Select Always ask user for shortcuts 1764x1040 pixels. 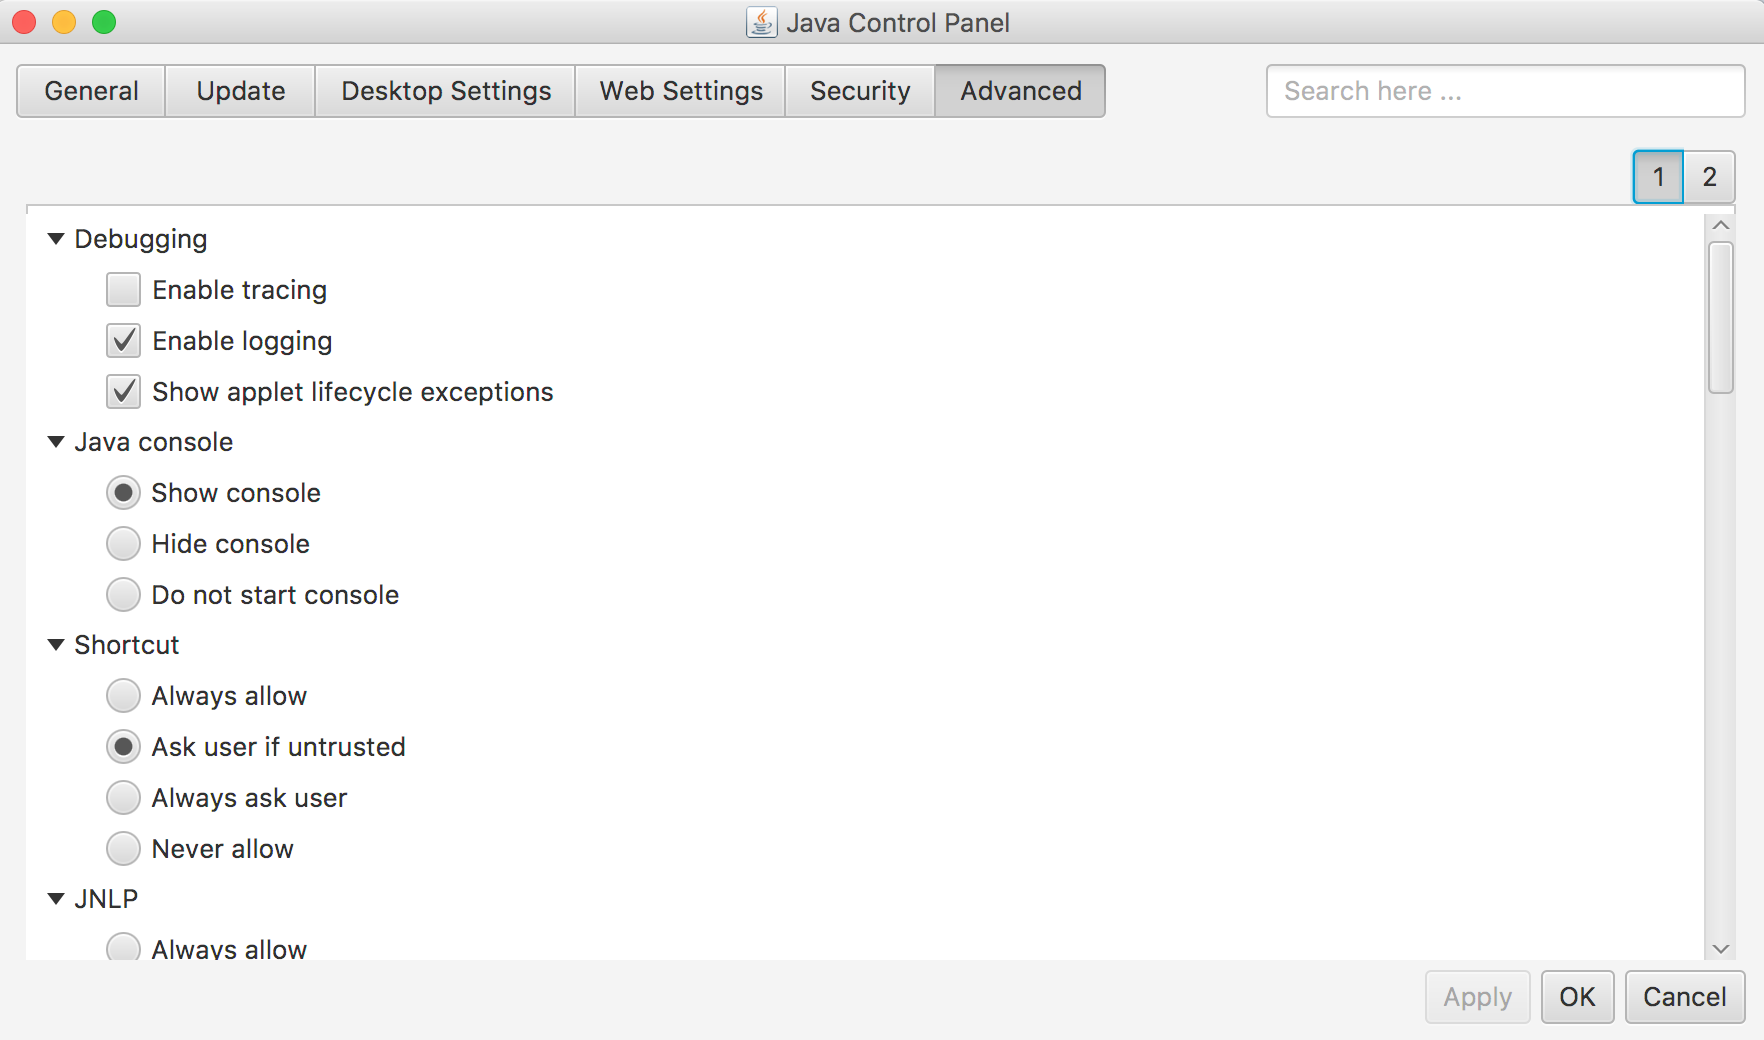(x=123, y=798)
